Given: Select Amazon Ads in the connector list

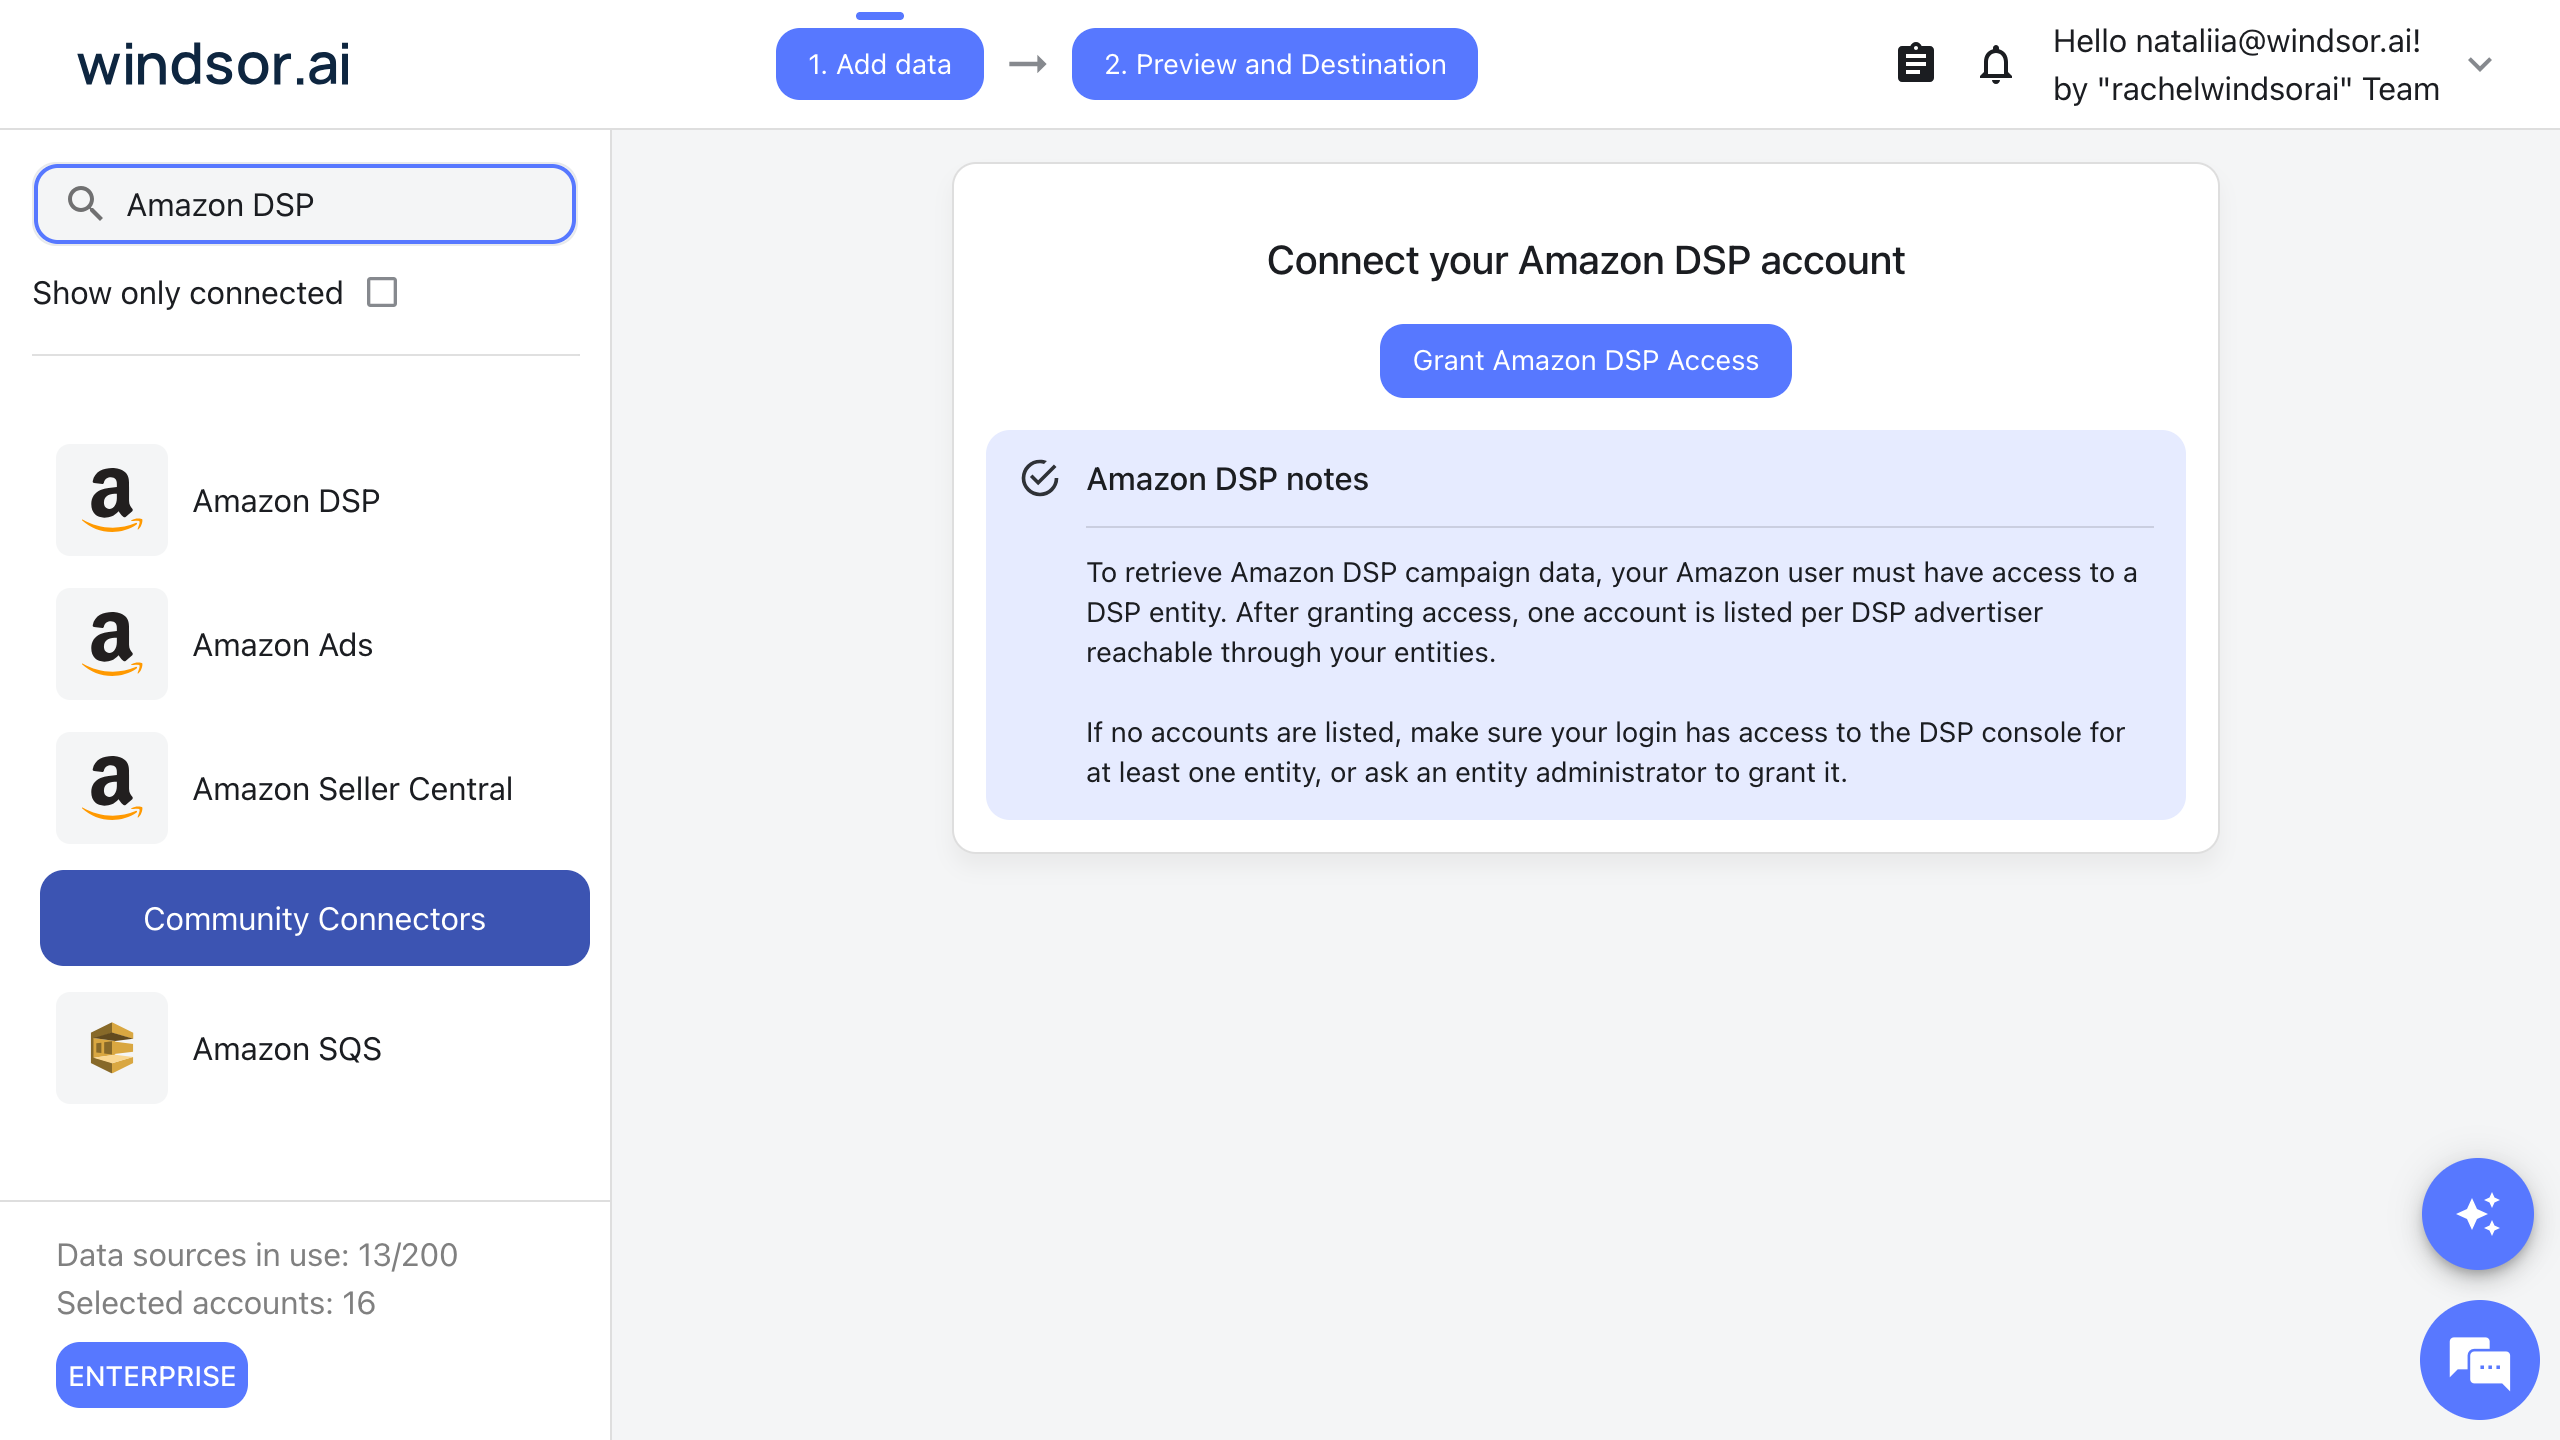Looking at the screenshot, I should tap(282, 645).
